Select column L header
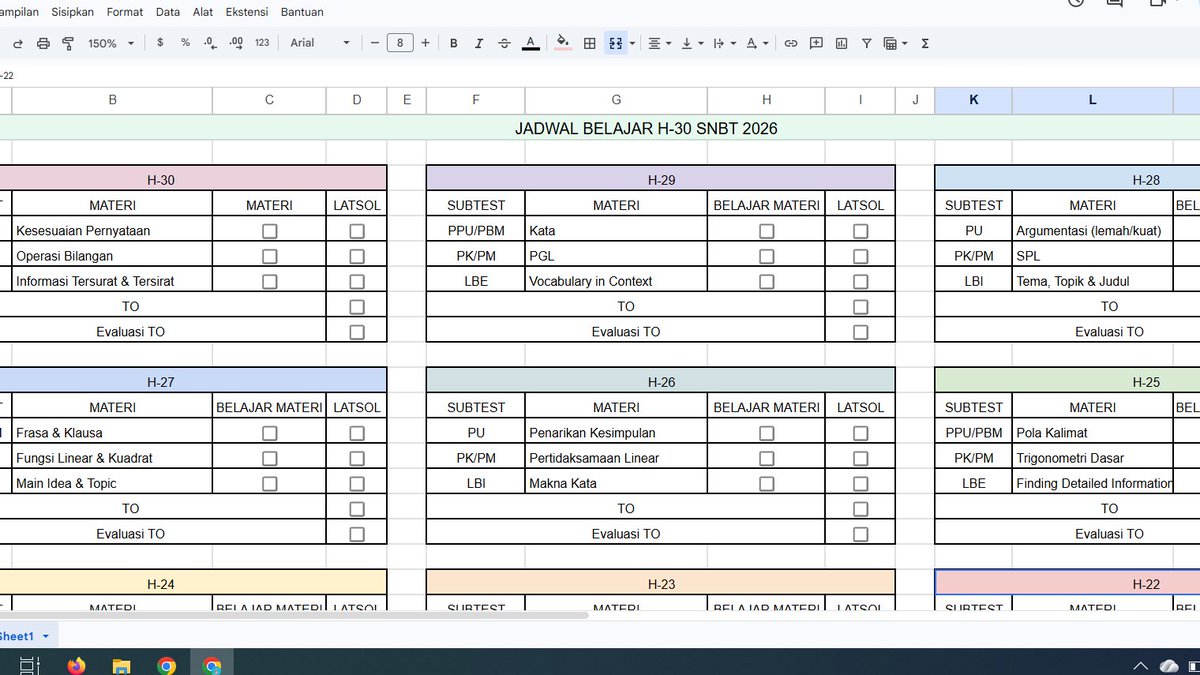Image resolution: width=1200 pixels, height=675 pixels. click(1092, 100)
